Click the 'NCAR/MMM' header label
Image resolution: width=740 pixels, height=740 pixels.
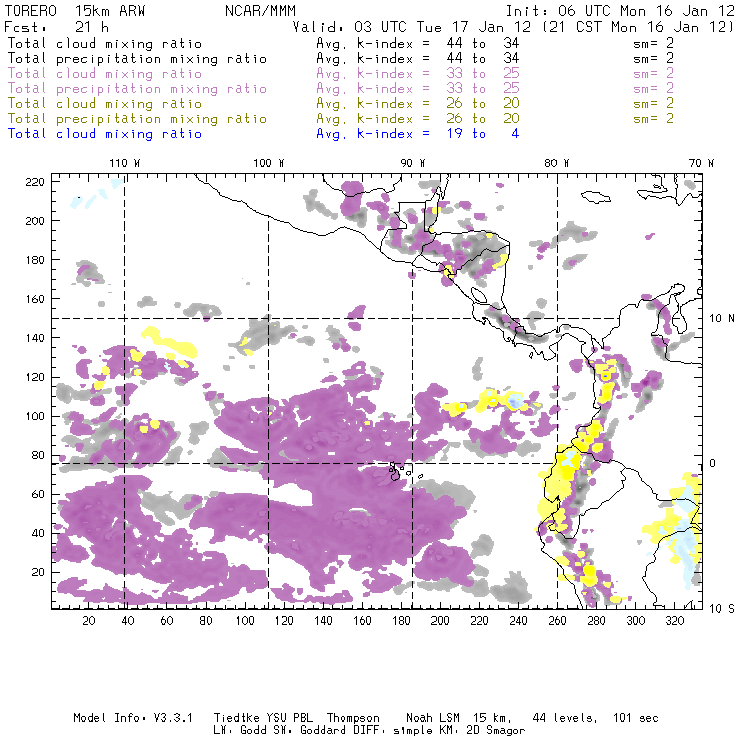click(x=260, y=11)
